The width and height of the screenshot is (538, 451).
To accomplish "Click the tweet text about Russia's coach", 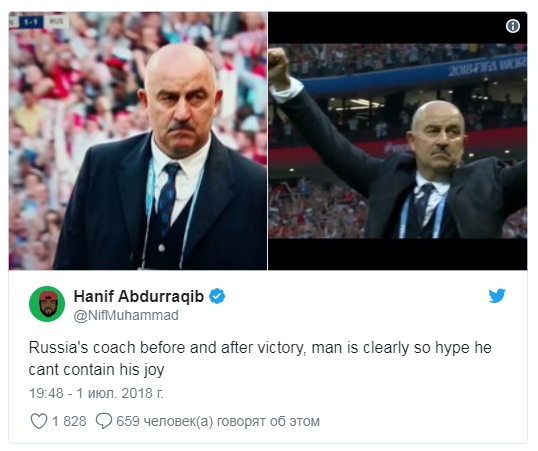I will (260, 358).
